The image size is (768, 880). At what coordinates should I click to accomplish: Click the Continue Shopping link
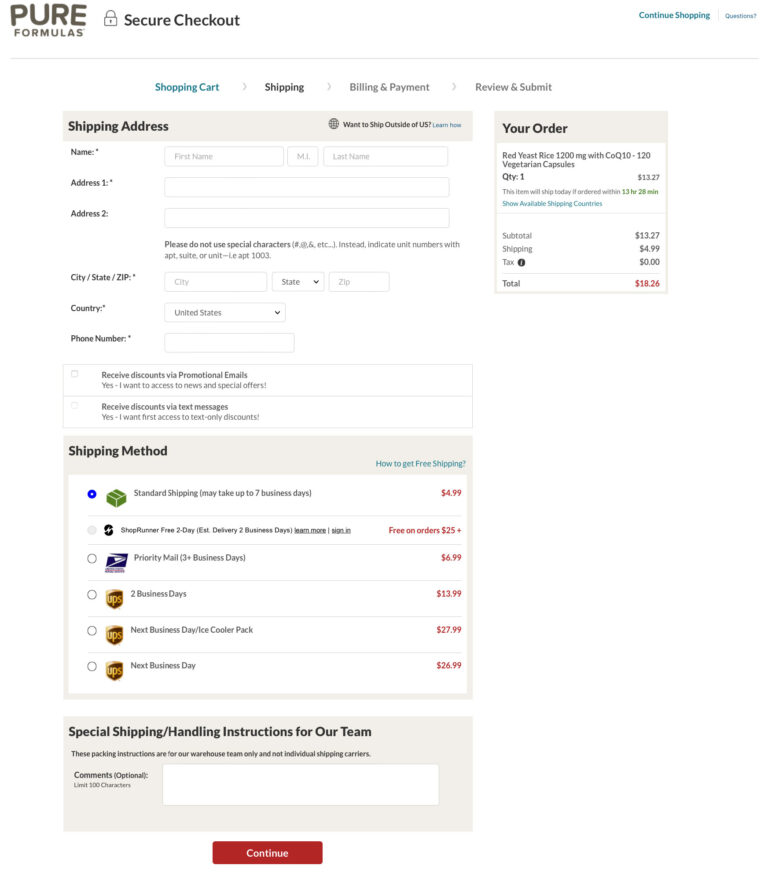point(674,15)
